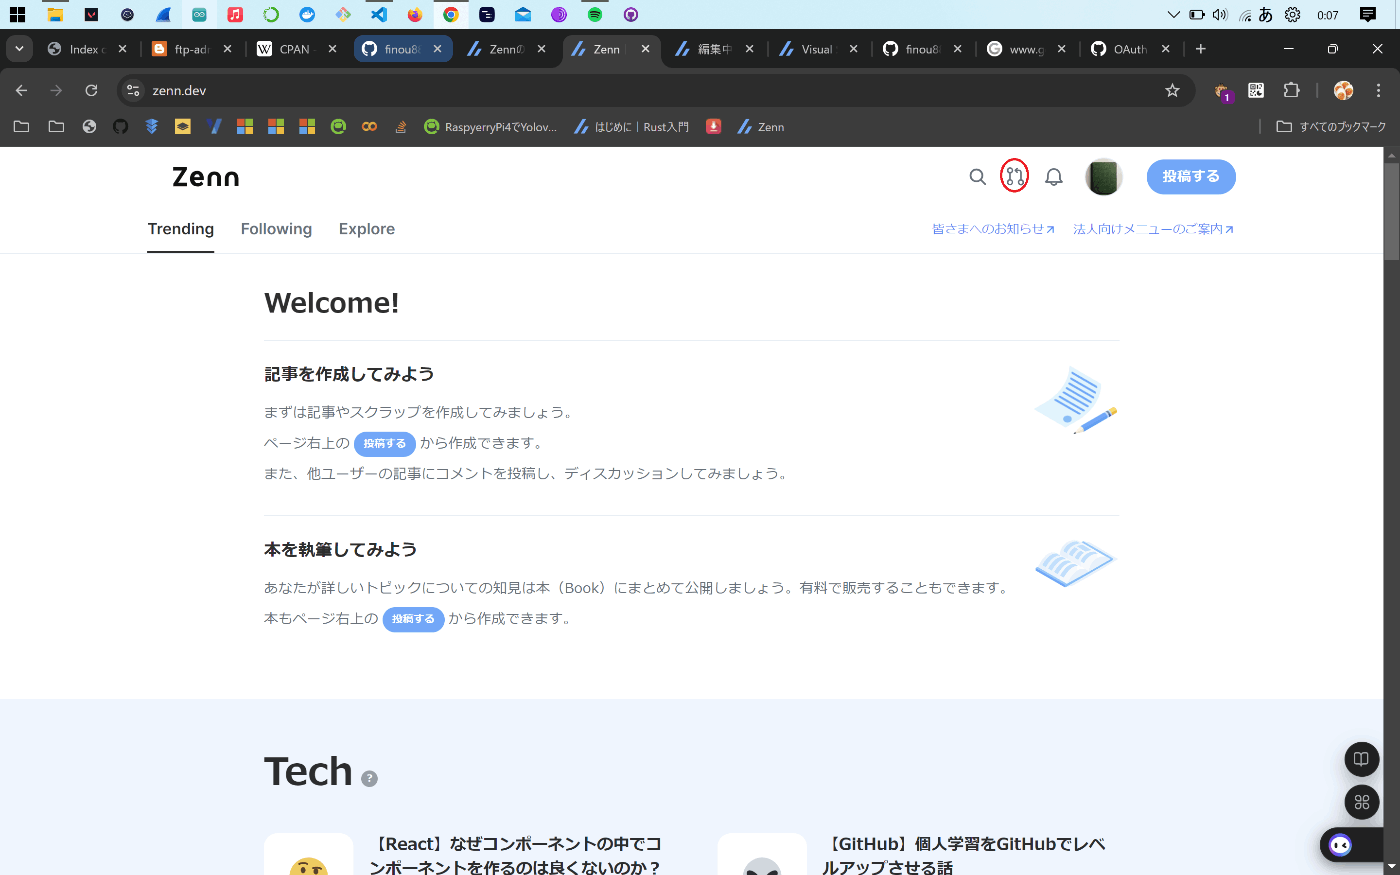The image size is (1400, 875).
Task: Open the Zenn user avatar menu
Action: coord(1104,177)
